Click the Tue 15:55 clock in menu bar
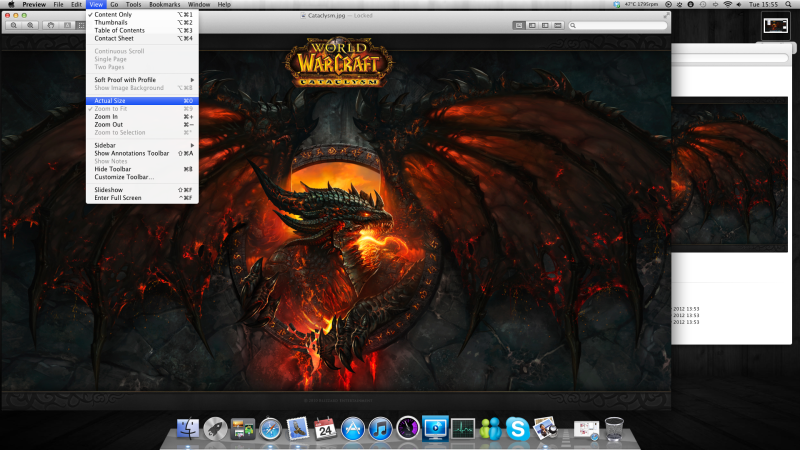 [763, 4]
